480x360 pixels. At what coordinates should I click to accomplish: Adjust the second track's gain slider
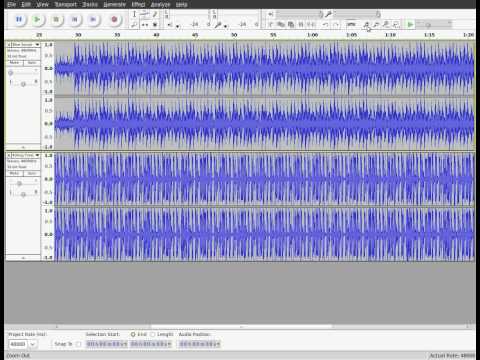pos(23,183)
